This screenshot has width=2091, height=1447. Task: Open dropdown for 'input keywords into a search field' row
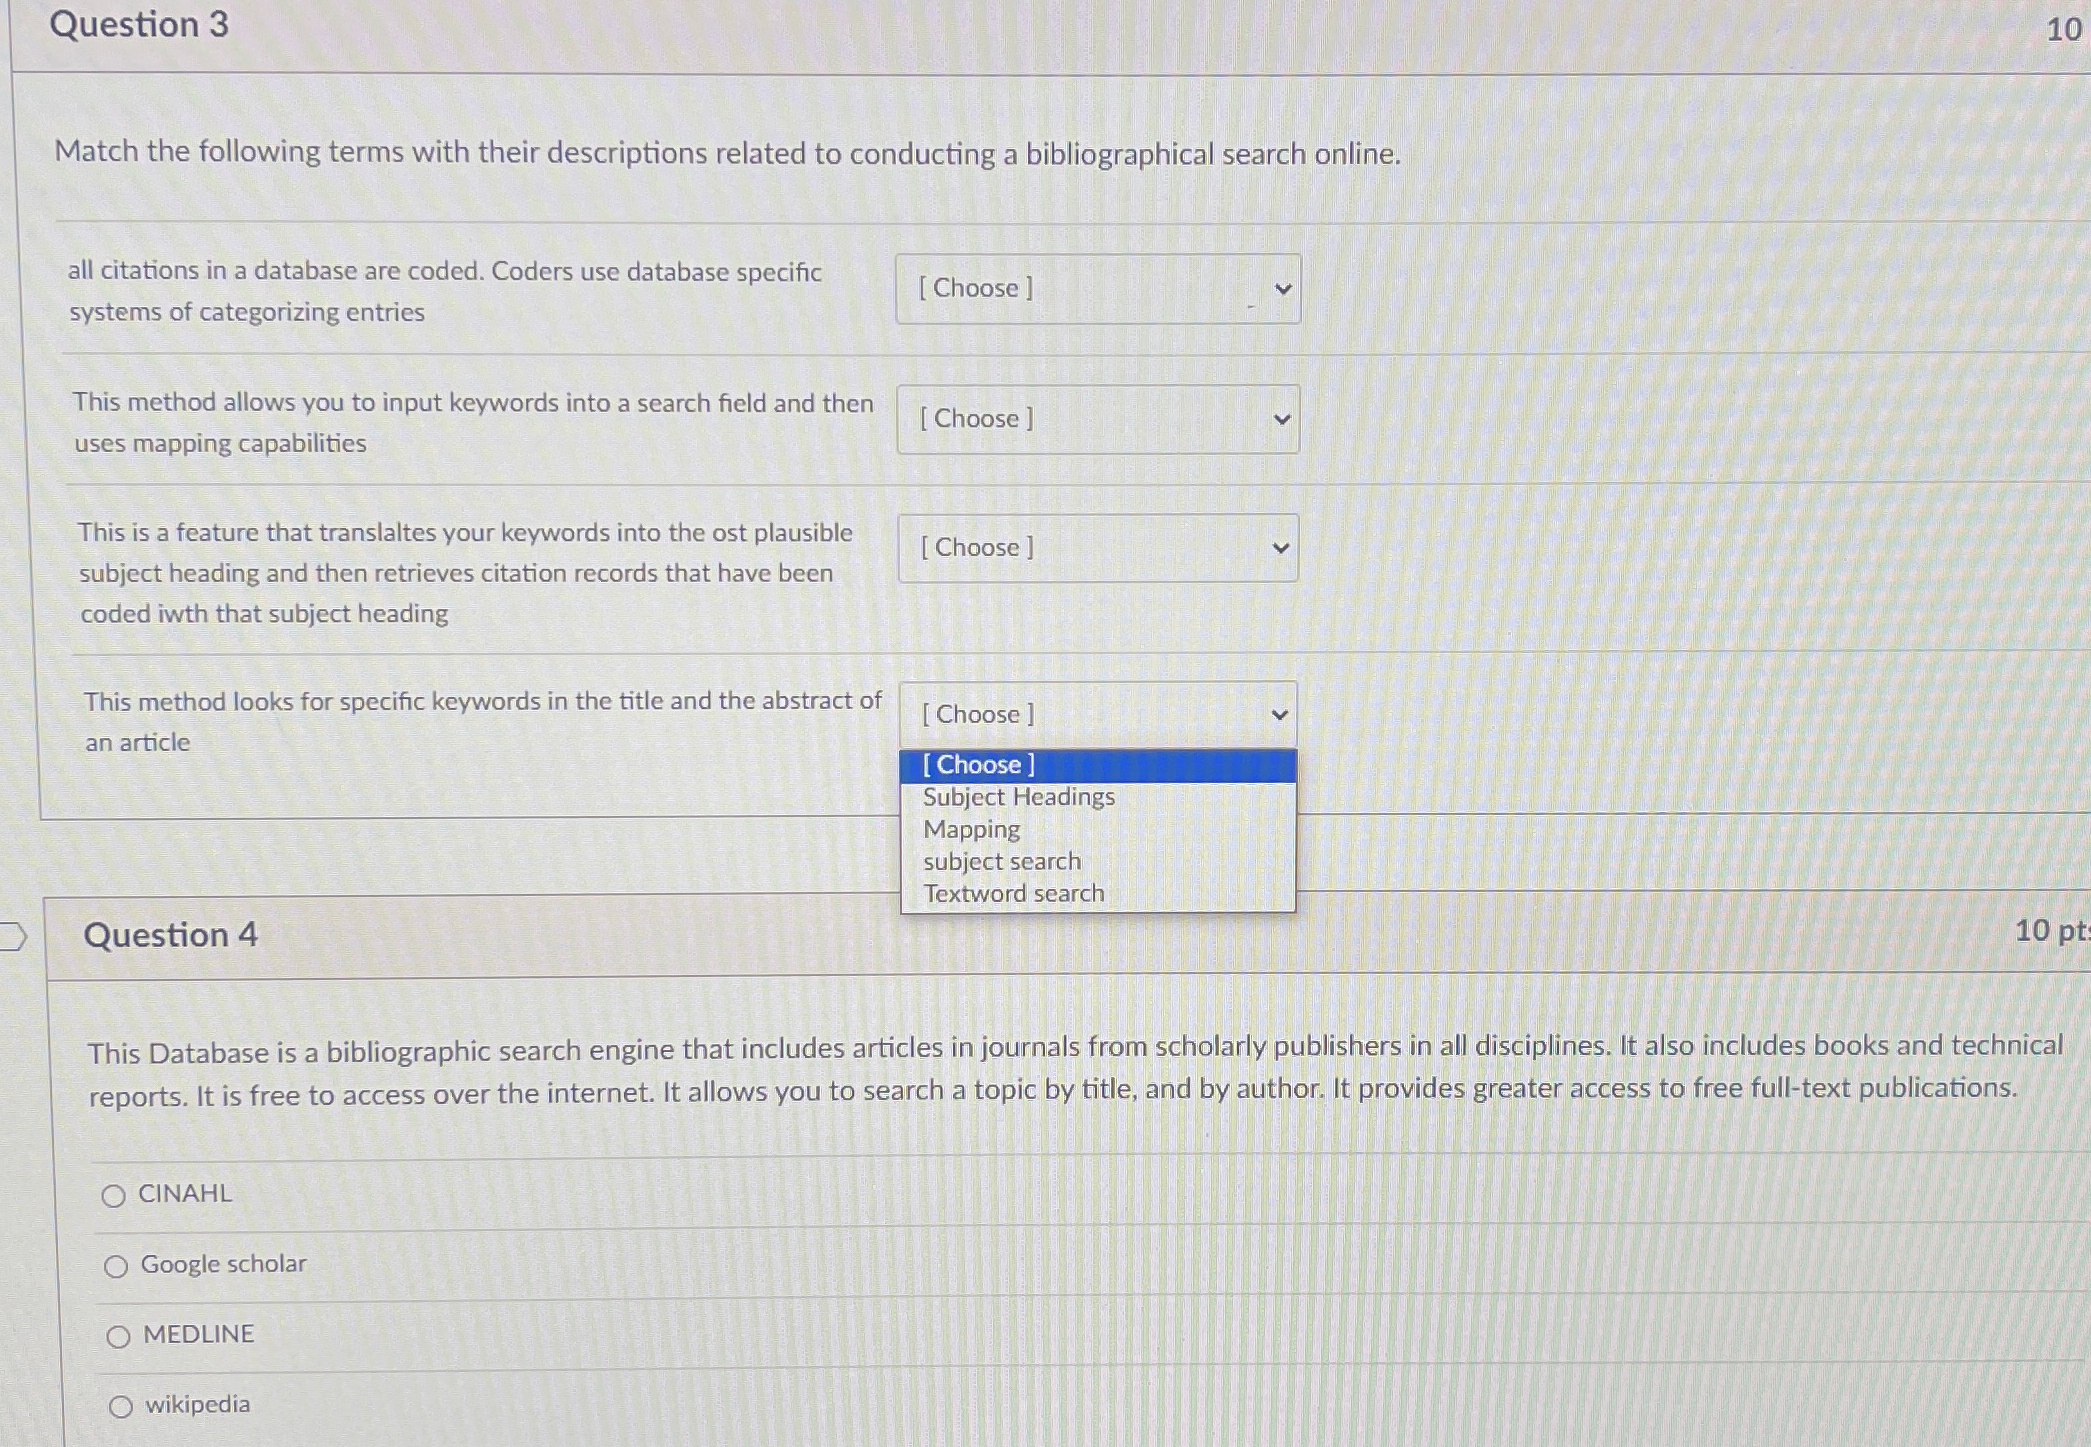(x=1097, y=419)
